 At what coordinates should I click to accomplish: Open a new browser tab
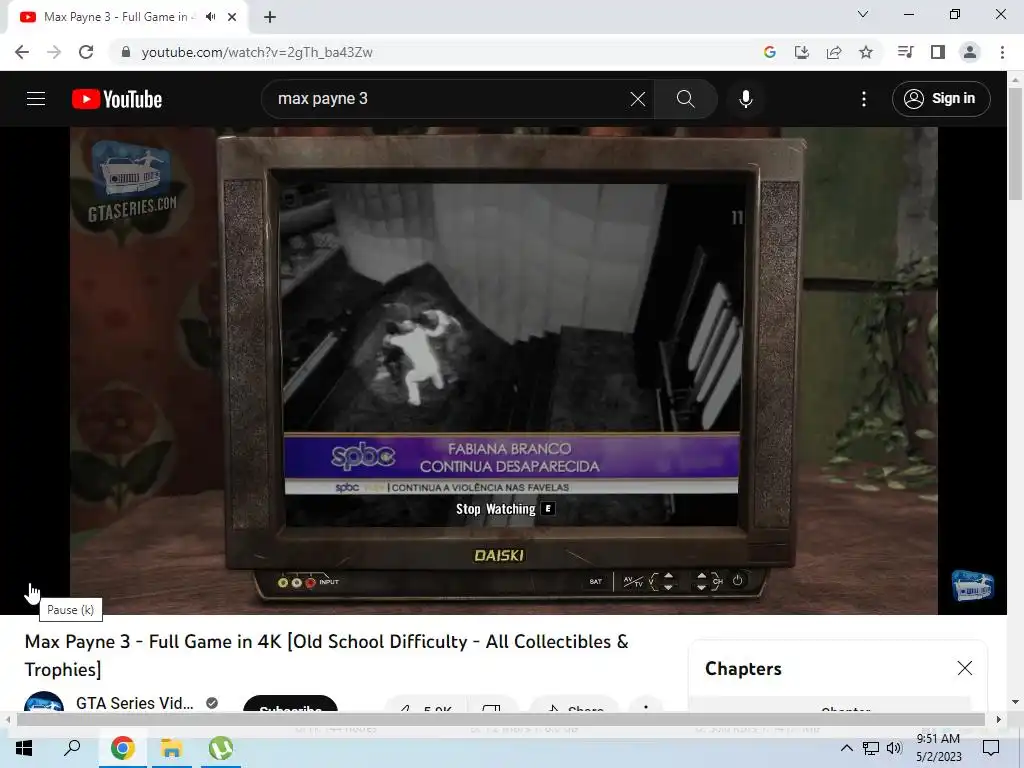[270, 17]
